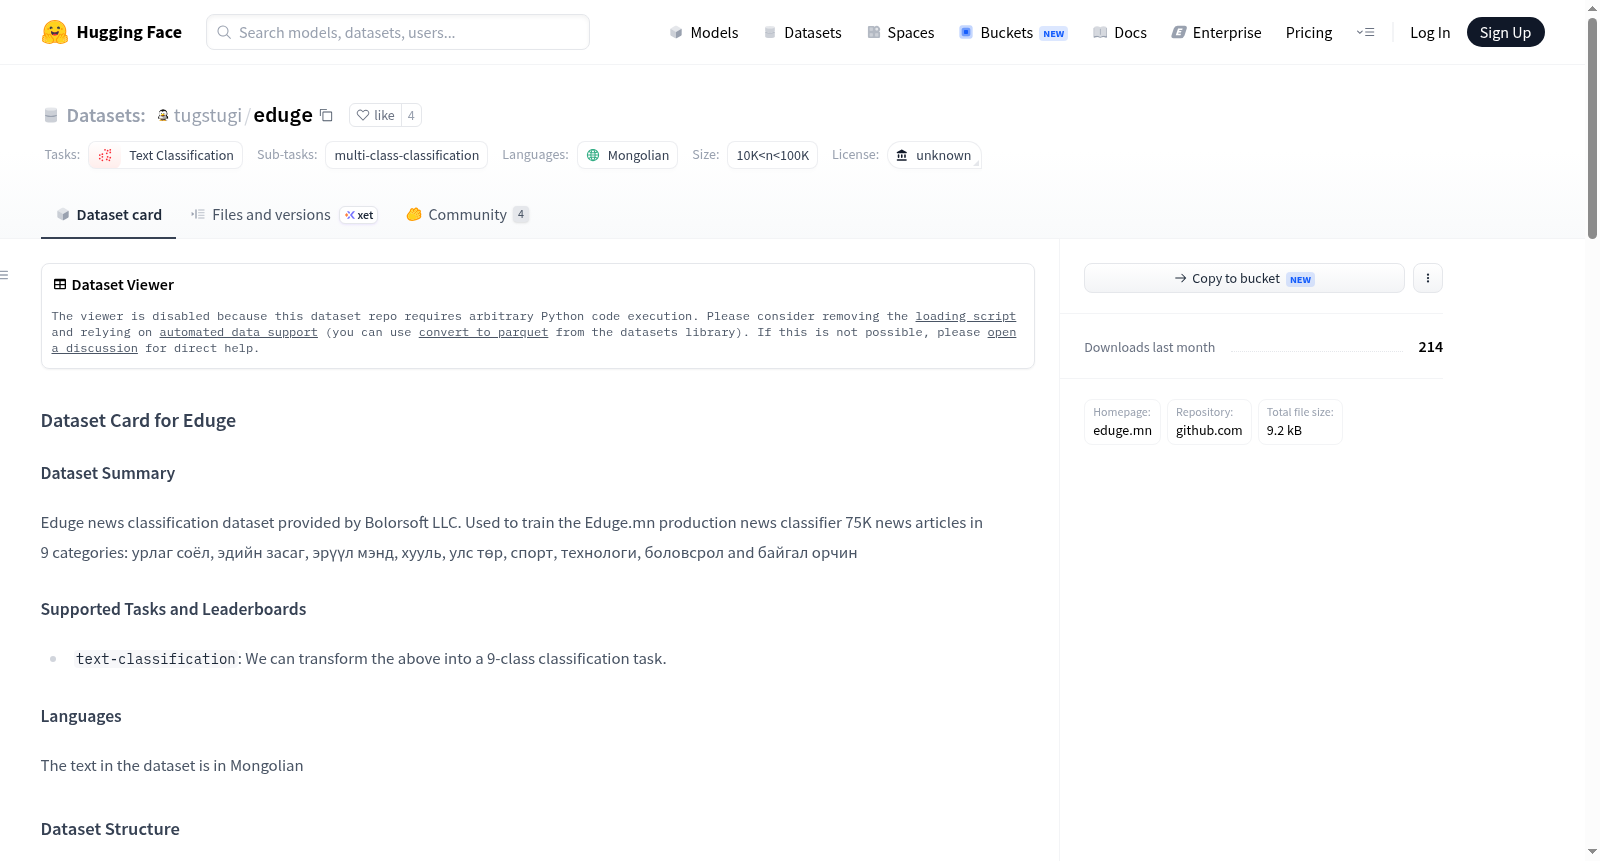Copy the dataset name with the copy icon
This screenshot has width=1600, height=861.
(x=326, y=115)
